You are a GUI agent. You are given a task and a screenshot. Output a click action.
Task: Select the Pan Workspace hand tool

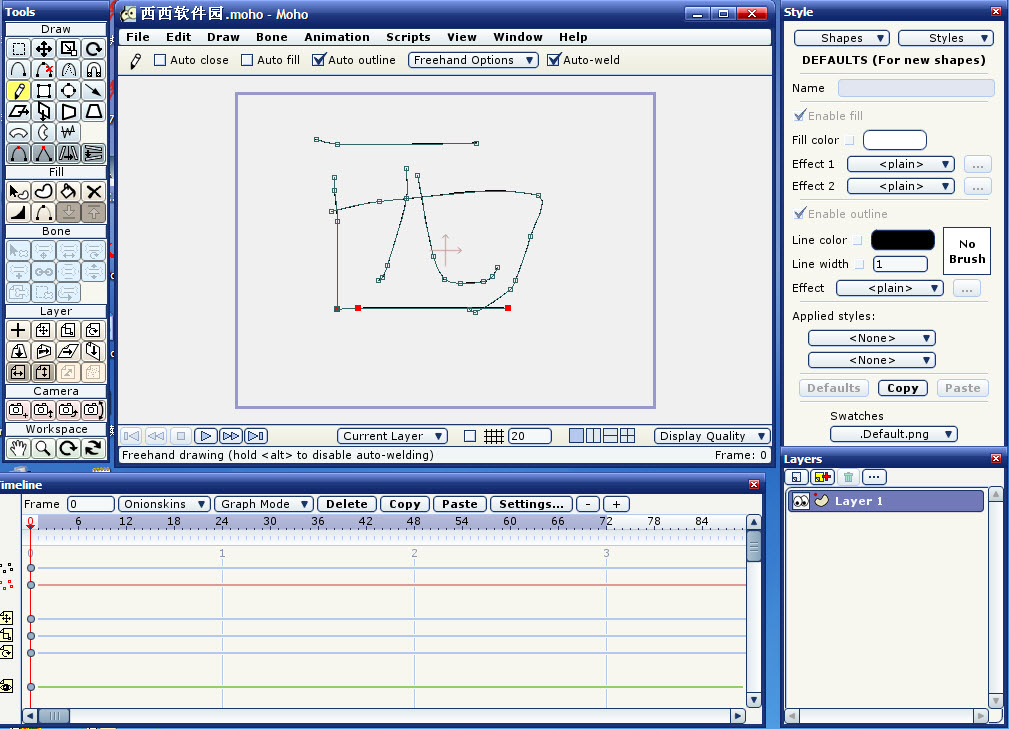[x=18, y=448]
